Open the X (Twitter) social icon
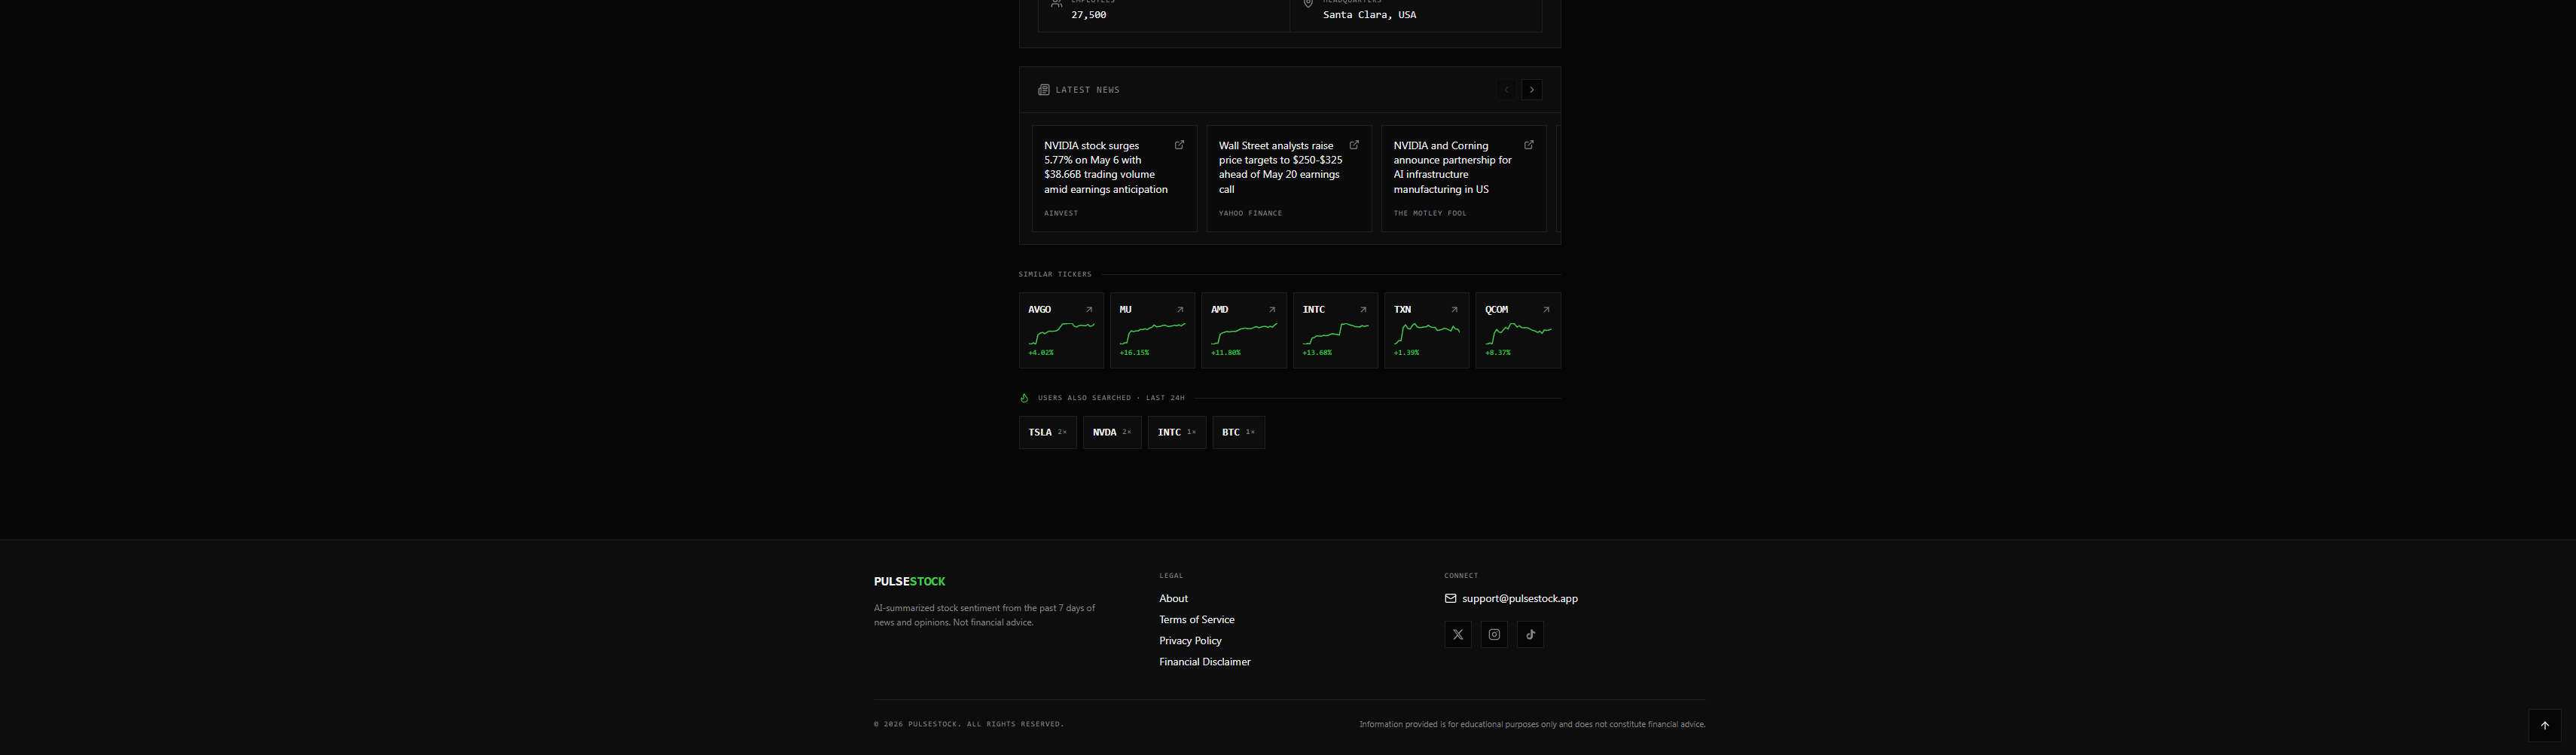The height and width of the screenshot is (755, 2576). click(1458, 634)
